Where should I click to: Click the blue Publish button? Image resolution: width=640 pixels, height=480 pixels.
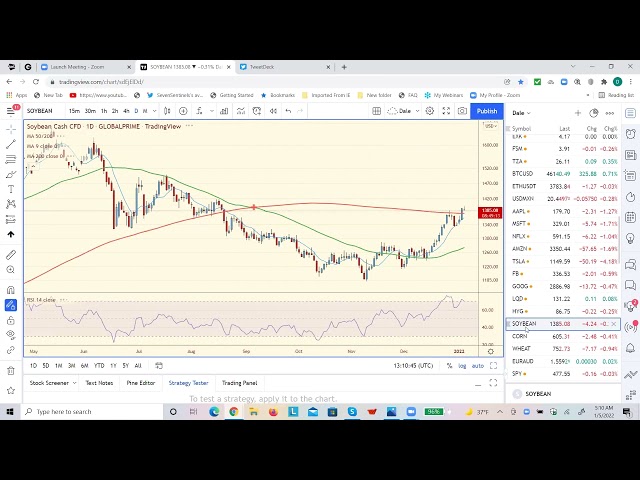point(487,111)
